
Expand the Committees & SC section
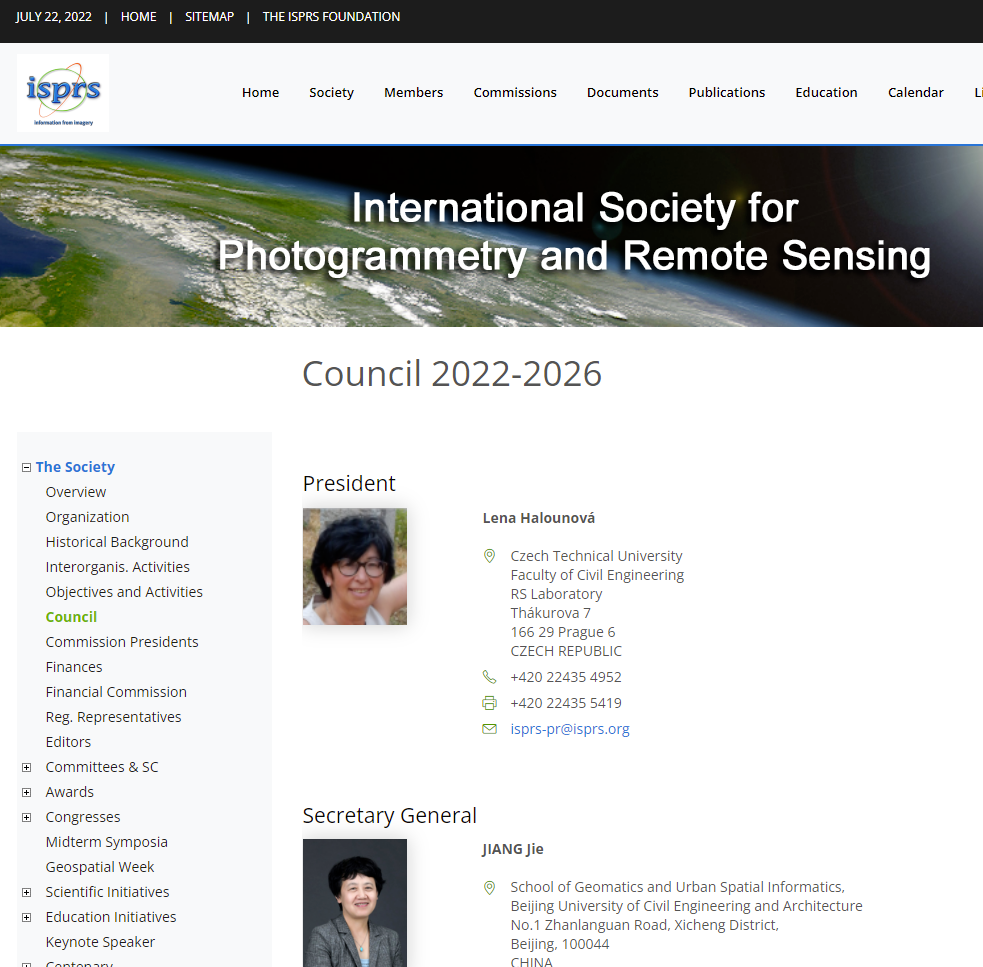26,768
